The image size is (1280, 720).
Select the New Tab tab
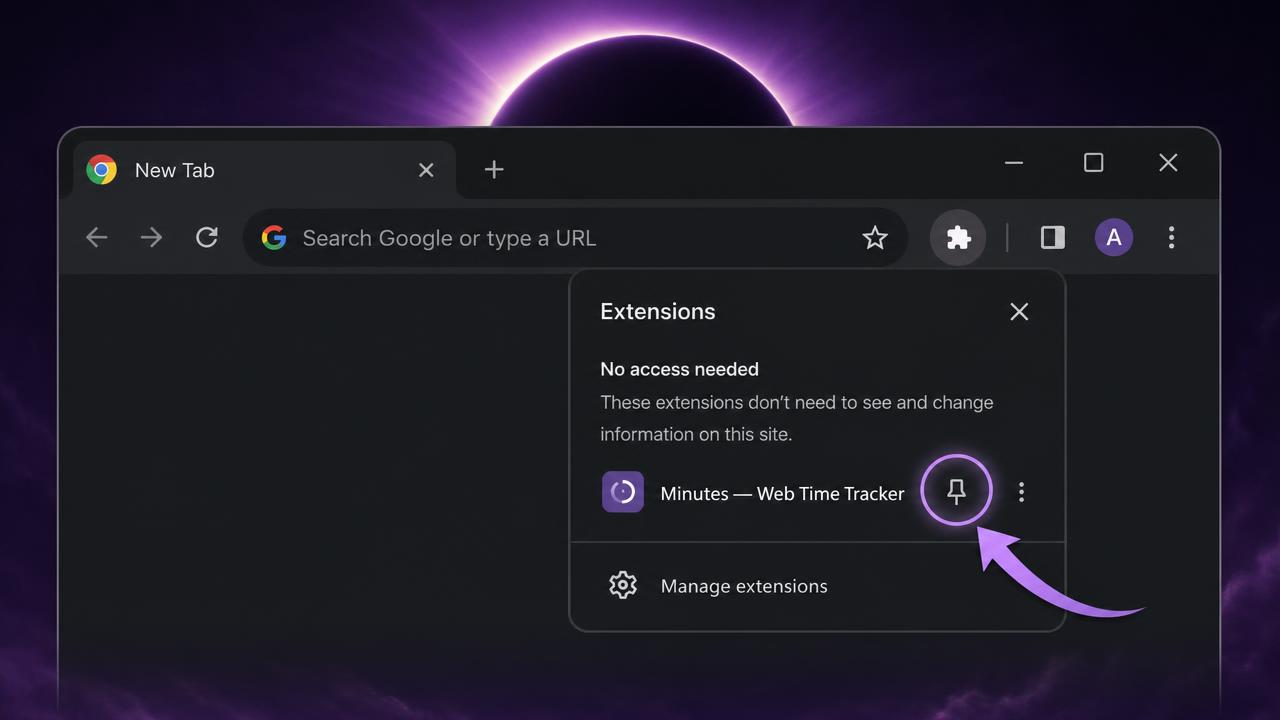coord(265,170)
